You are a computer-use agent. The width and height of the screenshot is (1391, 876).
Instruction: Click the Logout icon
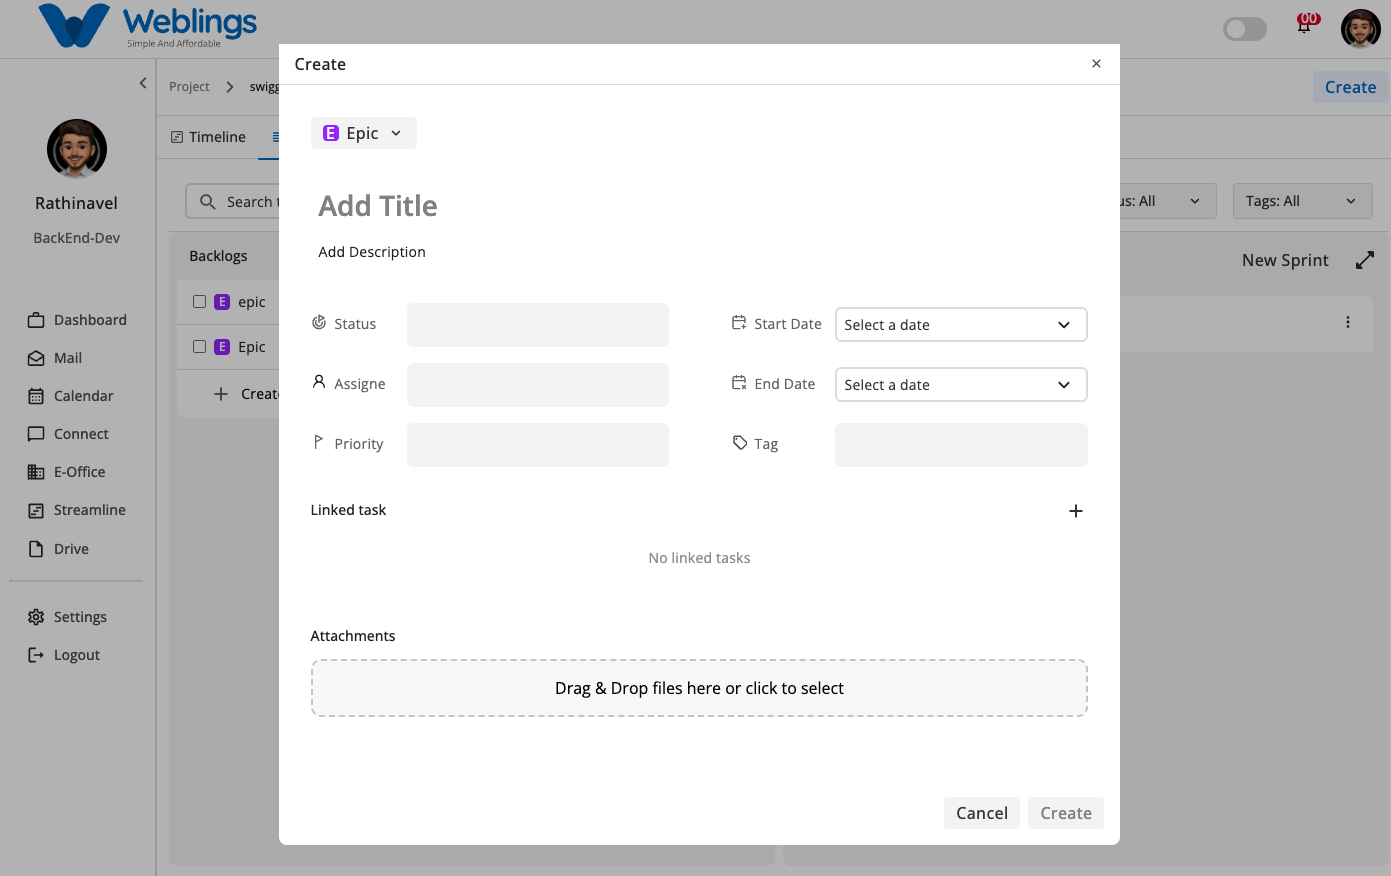pyautogui.click(x=36, y=655)
